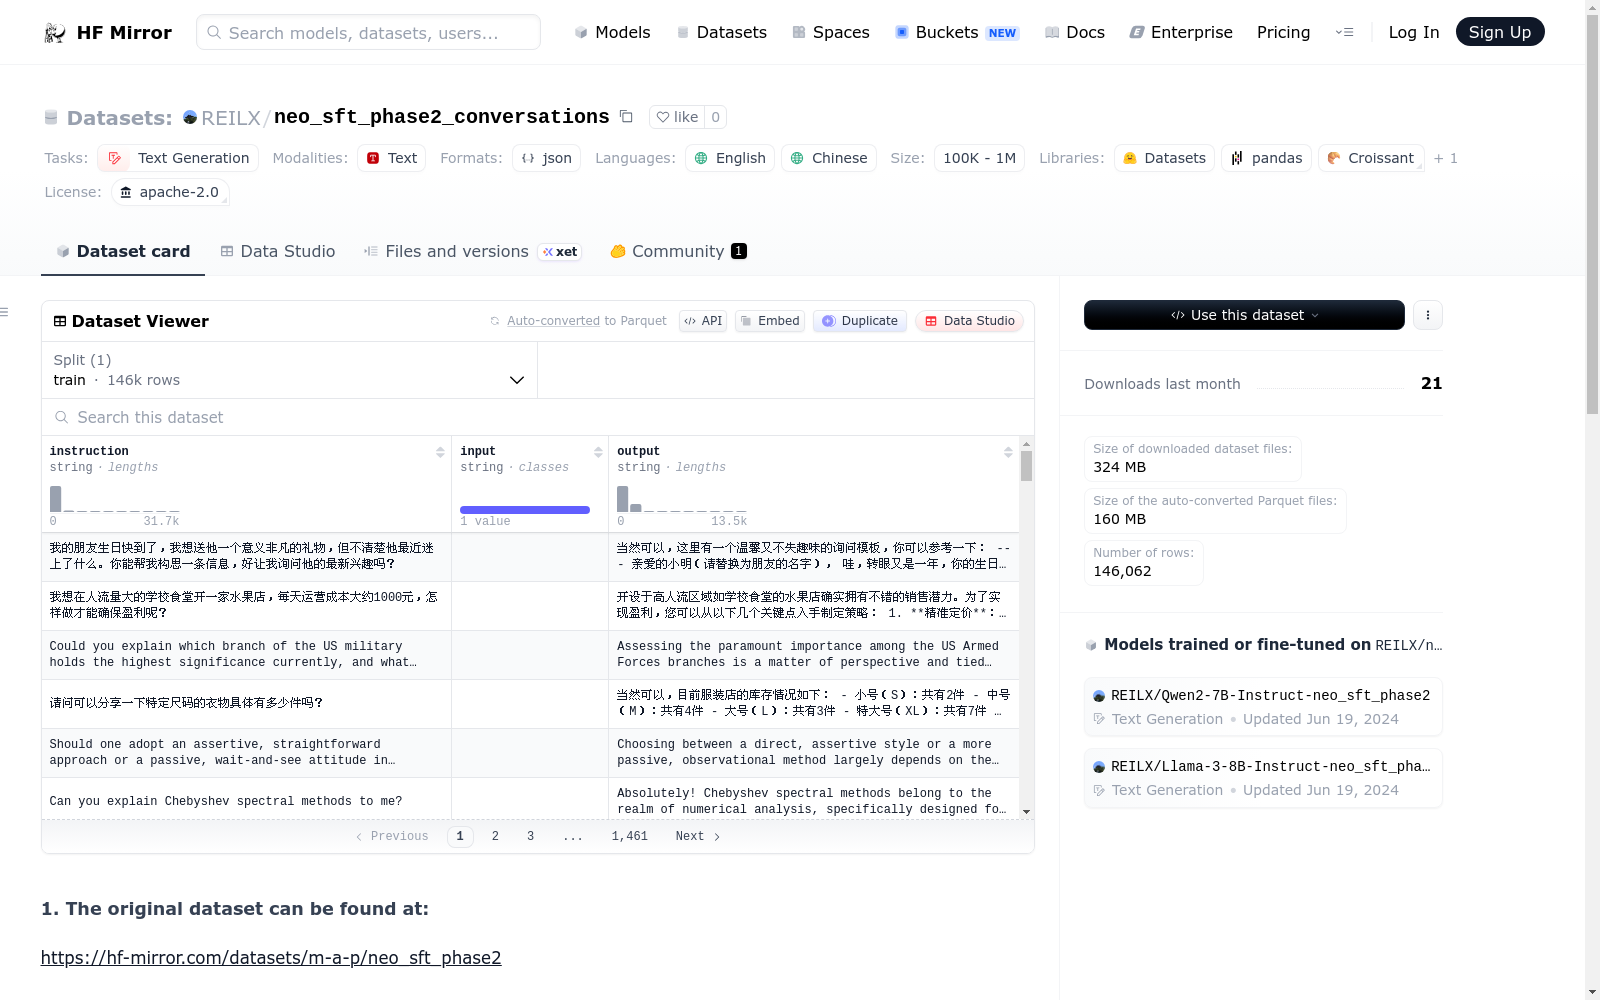This screenshot has width=1600, height=1000.
Task: Click the Datasets library icon
Action: click(x=1130, y=158)
